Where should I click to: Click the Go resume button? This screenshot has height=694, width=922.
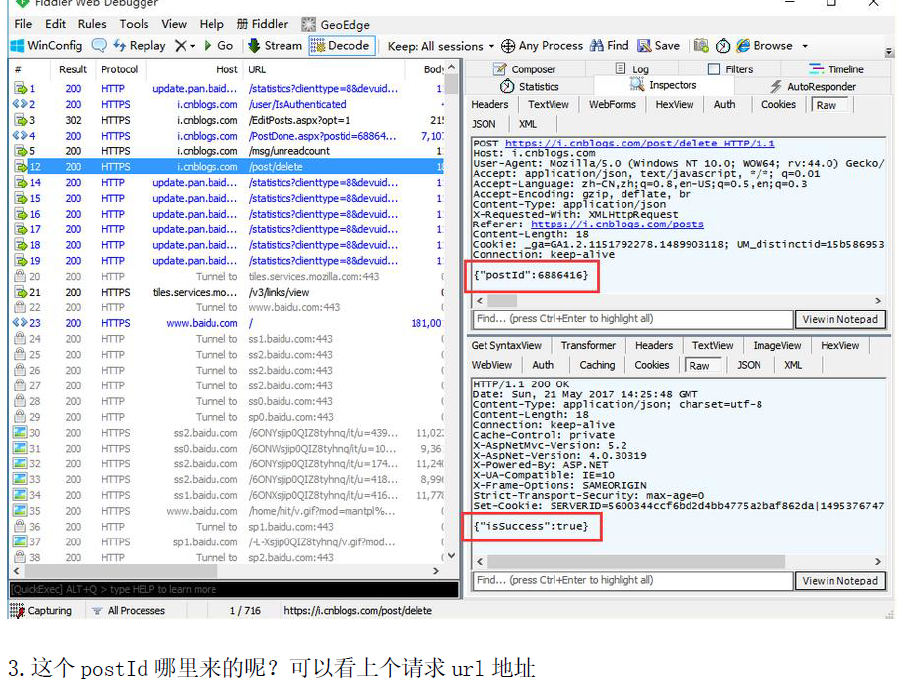tap(218, 45)
